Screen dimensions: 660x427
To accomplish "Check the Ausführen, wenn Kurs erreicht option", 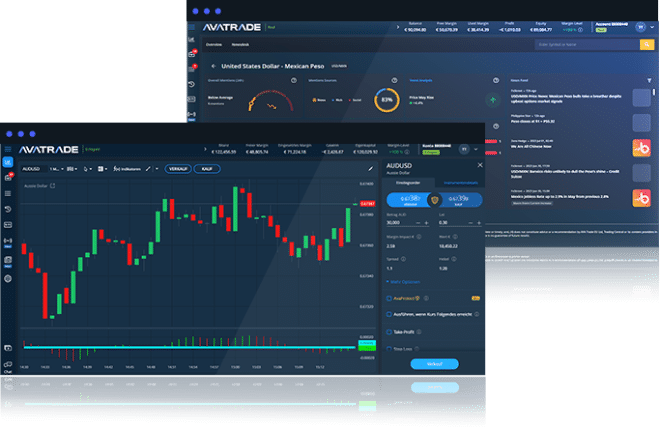I will [388, 314].
